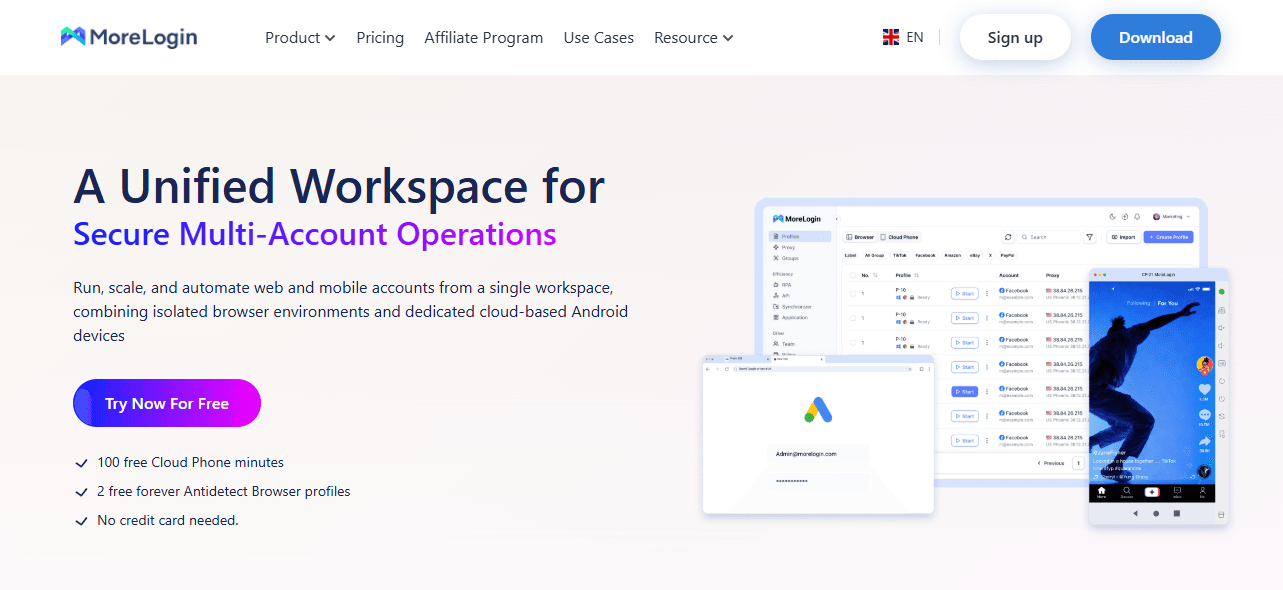Select the PayPal label filter

(x=1007, y=255)
